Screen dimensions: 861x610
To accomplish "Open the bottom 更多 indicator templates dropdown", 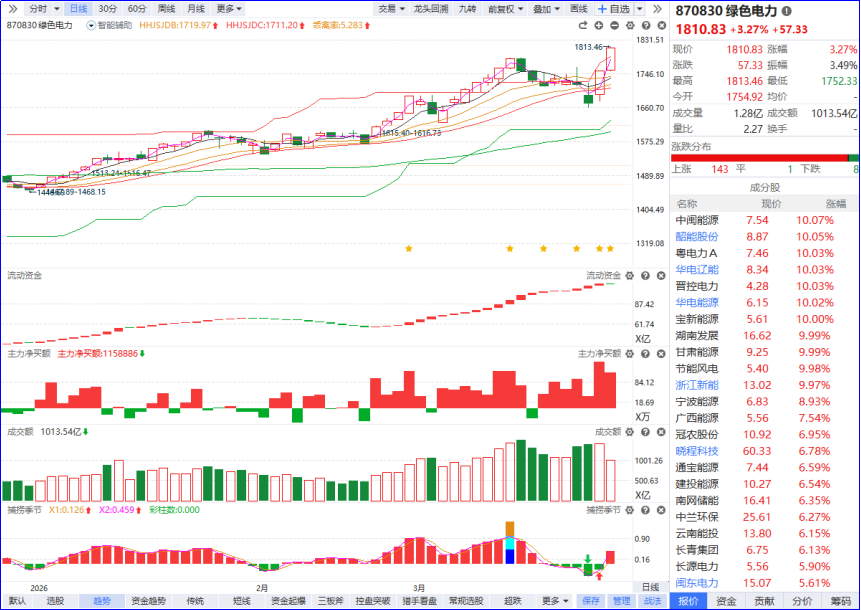I will 555,601.
